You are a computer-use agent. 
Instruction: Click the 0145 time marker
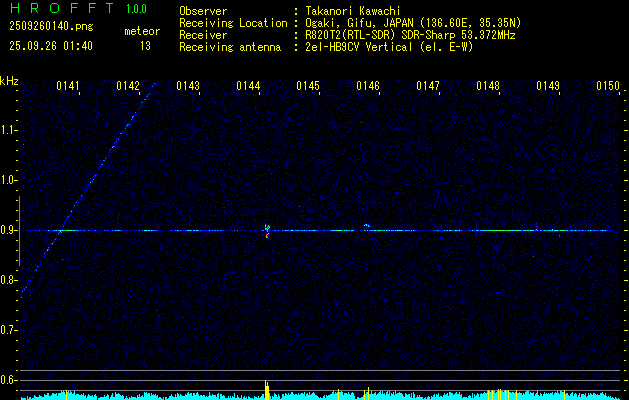pyautogui.click(x=308, y=86)
